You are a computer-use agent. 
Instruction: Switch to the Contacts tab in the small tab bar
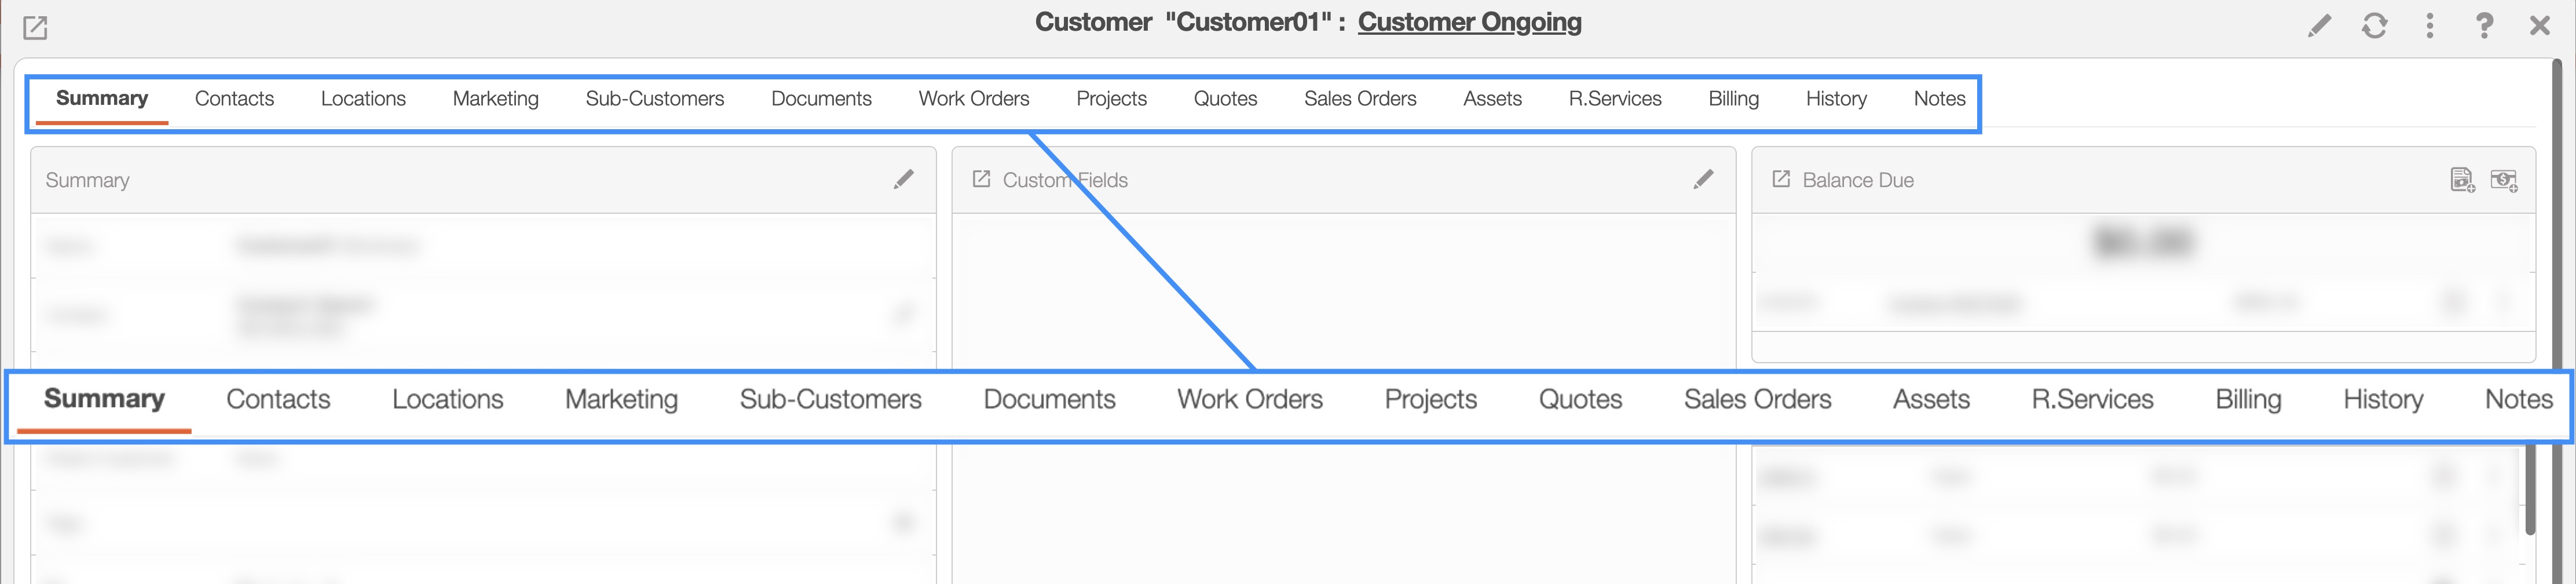tap(234, 99)
